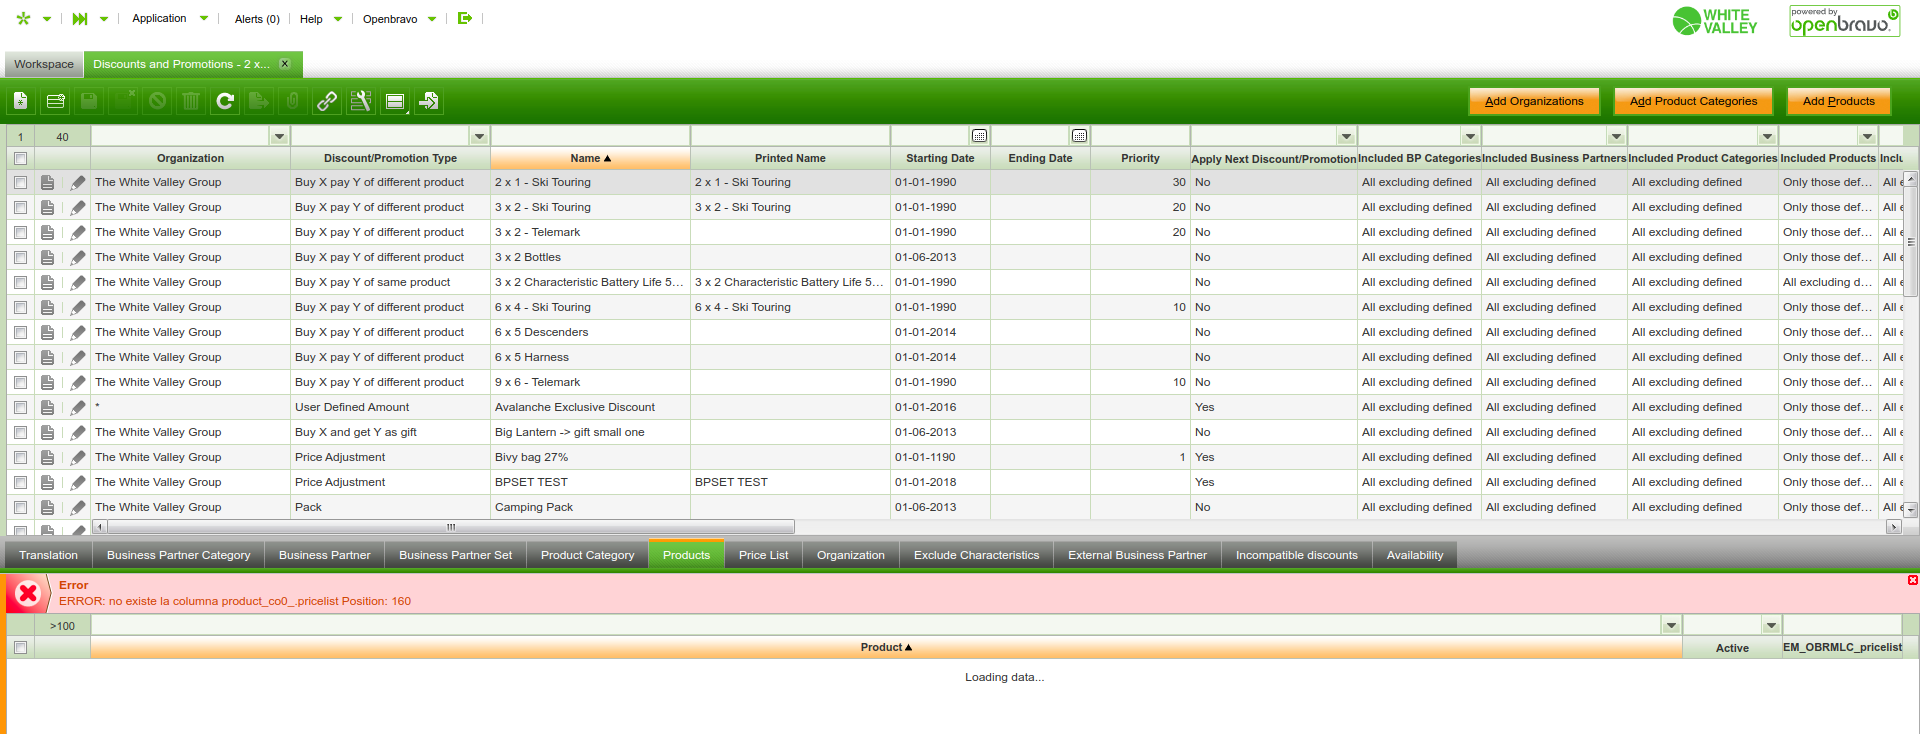Close the Discounts and Promotions tab
1920x734 pixels.
[x=285, y=64]
